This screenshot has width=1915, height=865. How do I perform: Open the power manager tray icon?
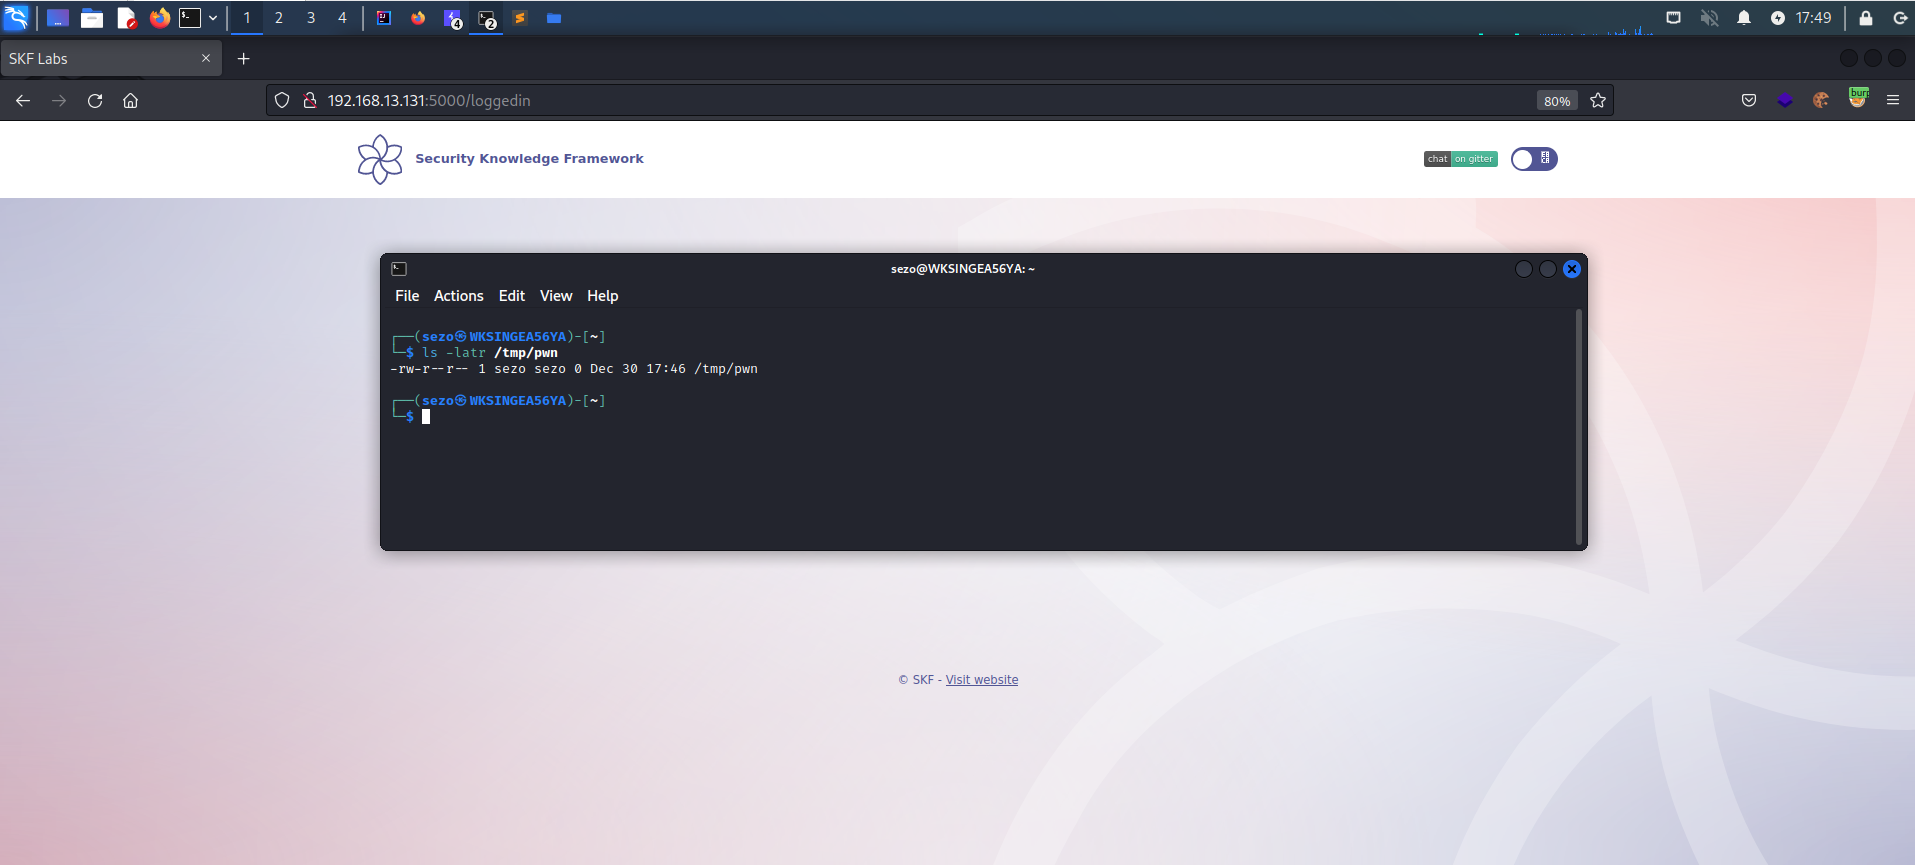(1778, 17)
